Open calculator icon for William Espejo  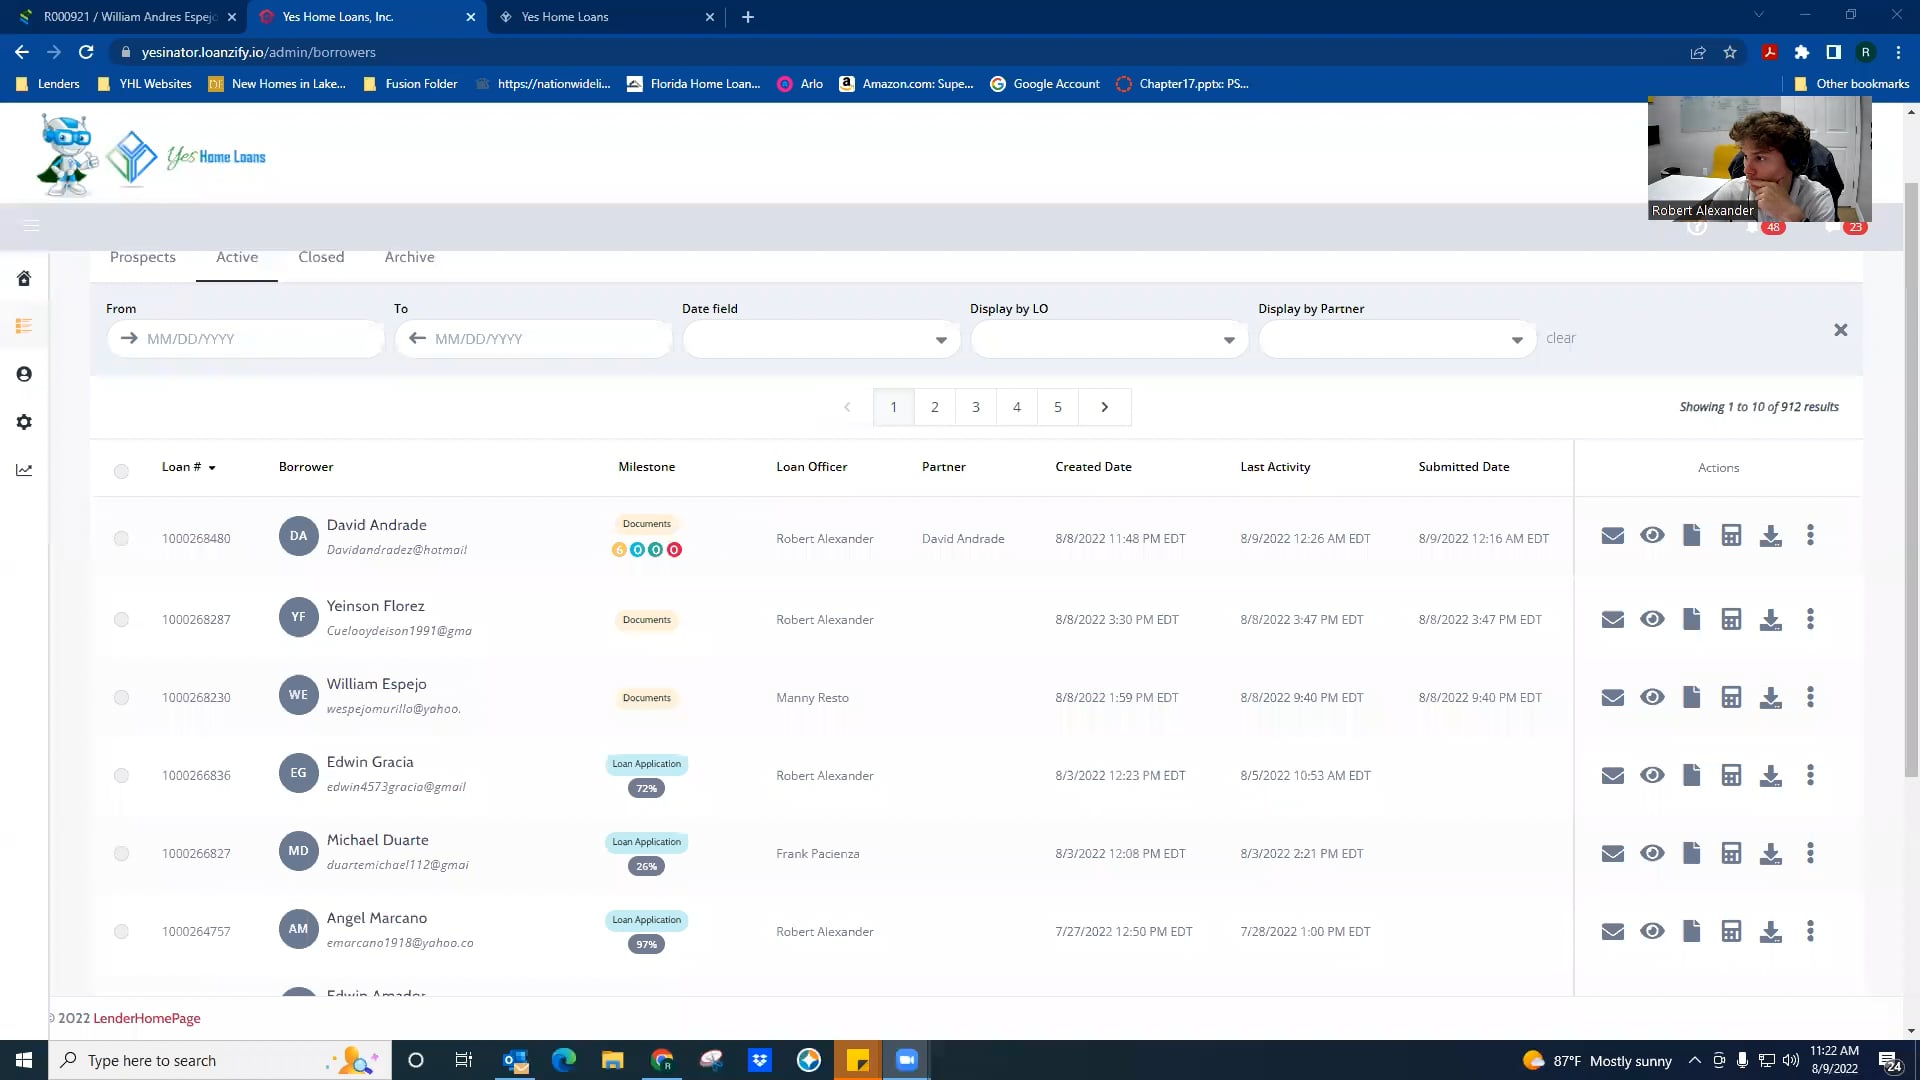pos(1731,697)
